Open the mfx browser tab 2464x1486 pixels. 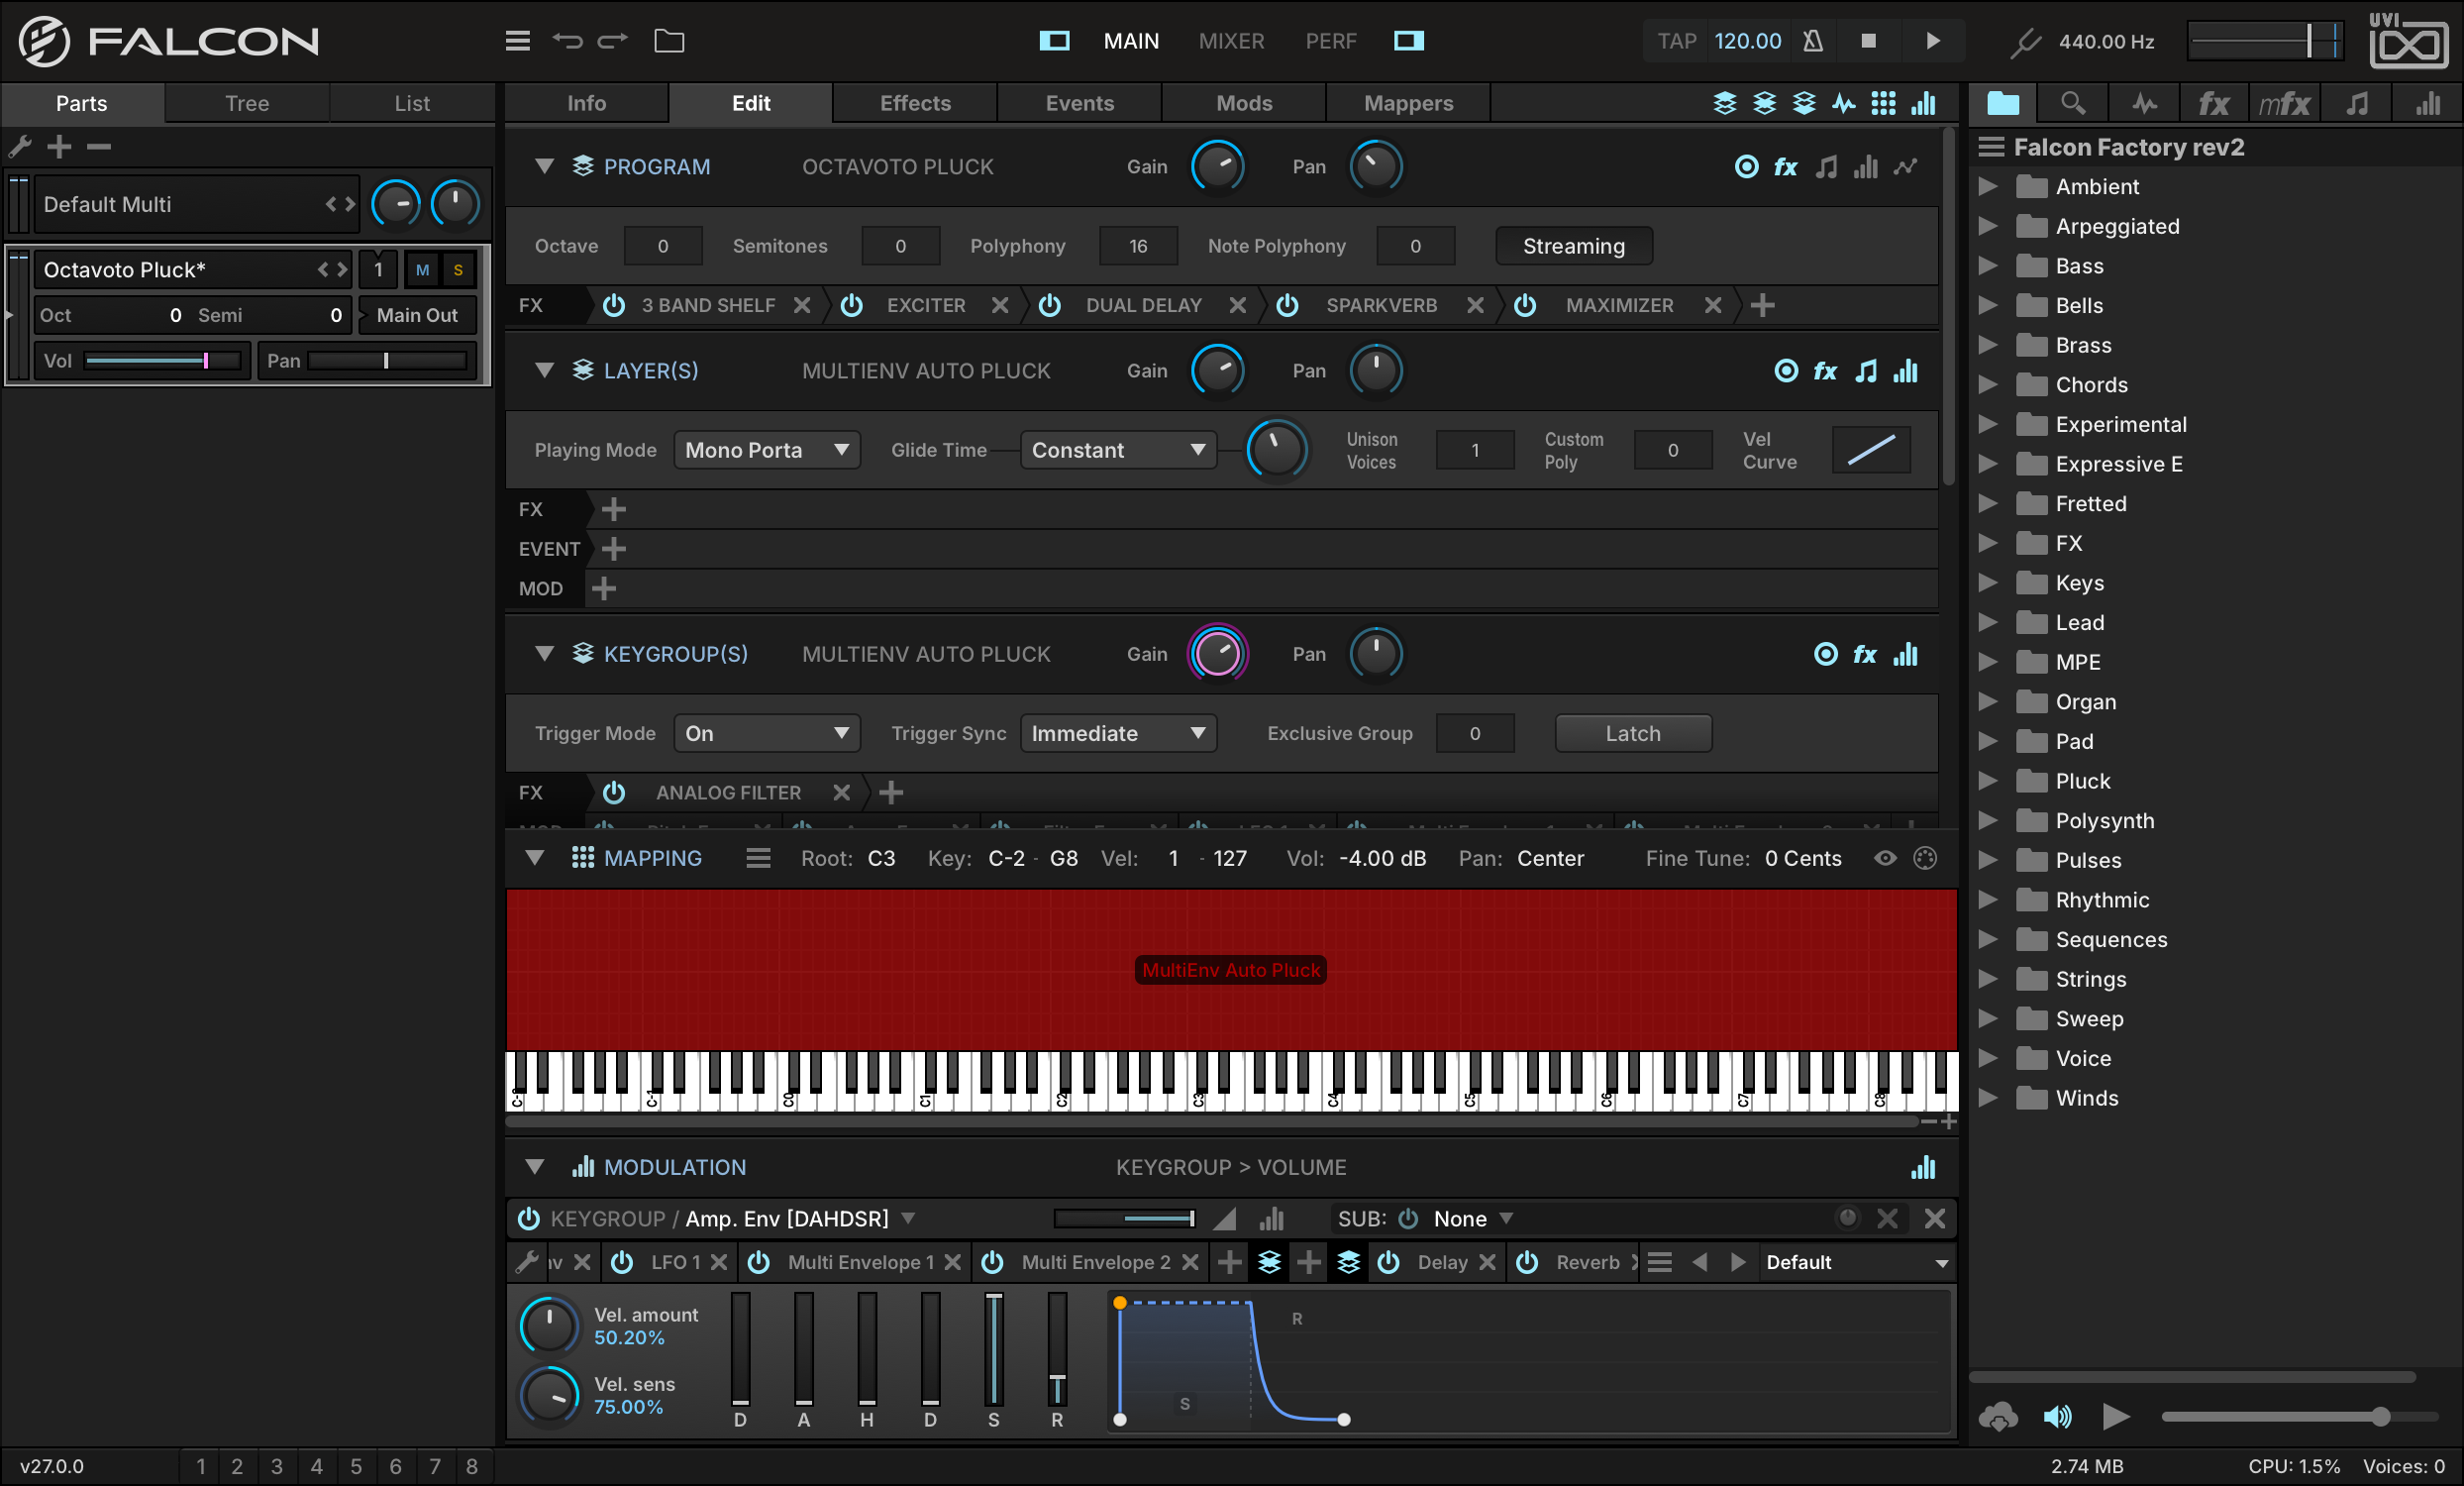click(x=2284, y=103)
